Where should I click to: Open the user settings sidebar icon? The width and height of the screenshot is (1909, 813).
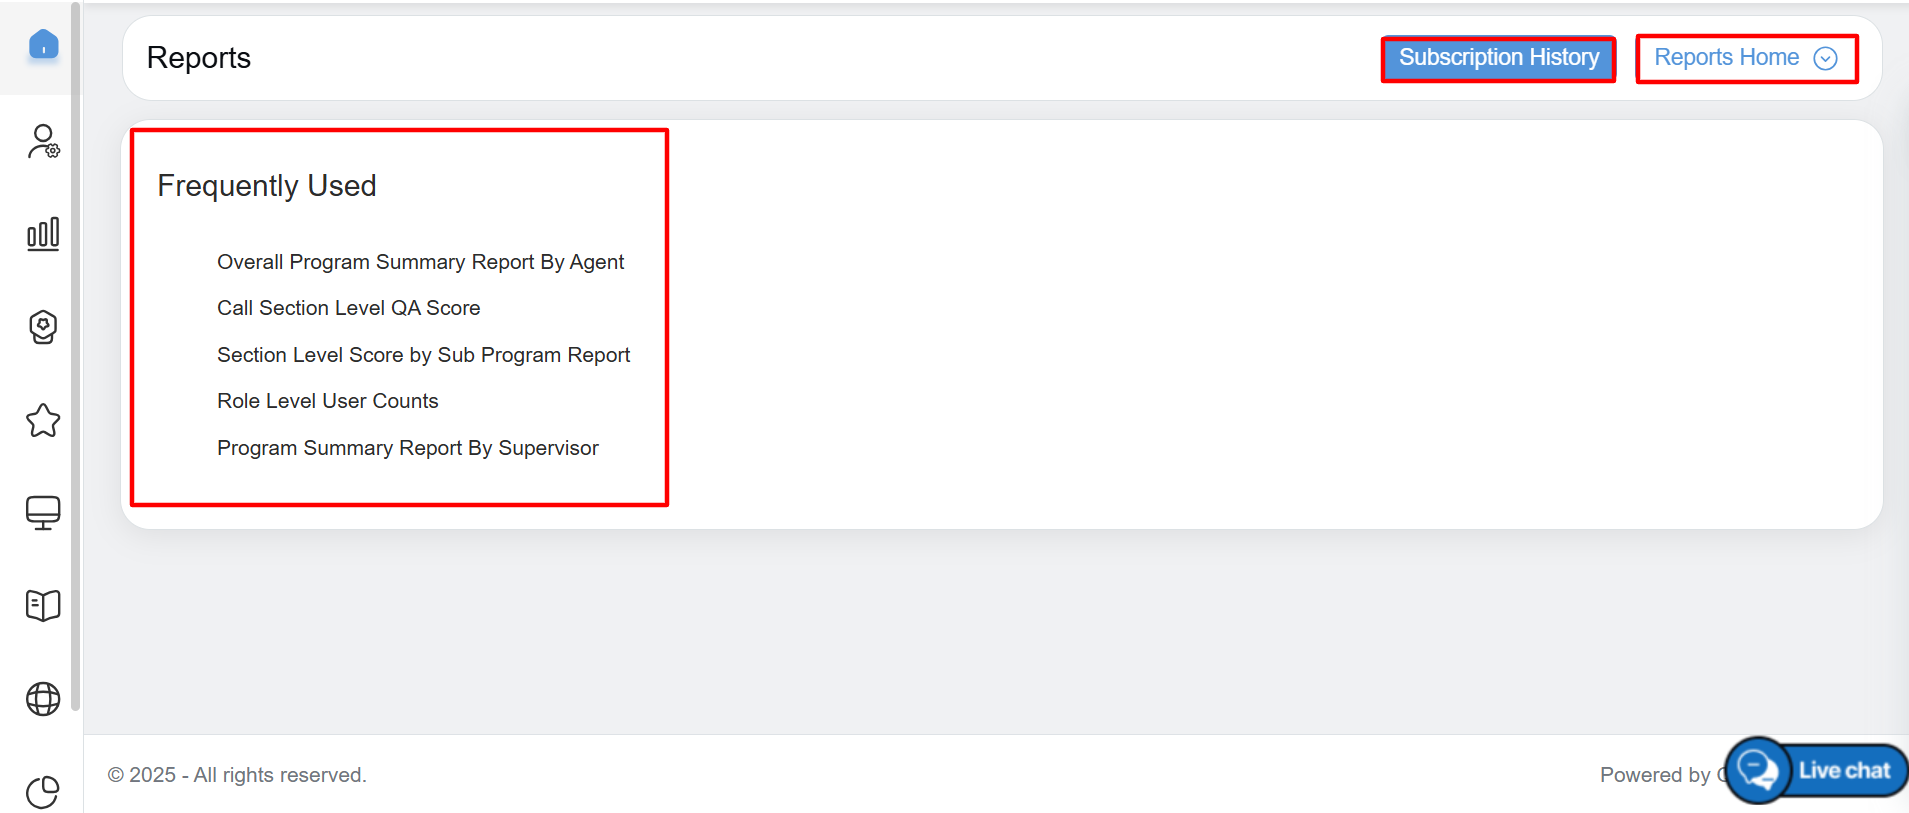pyautogui.click(x=43, y=141)
